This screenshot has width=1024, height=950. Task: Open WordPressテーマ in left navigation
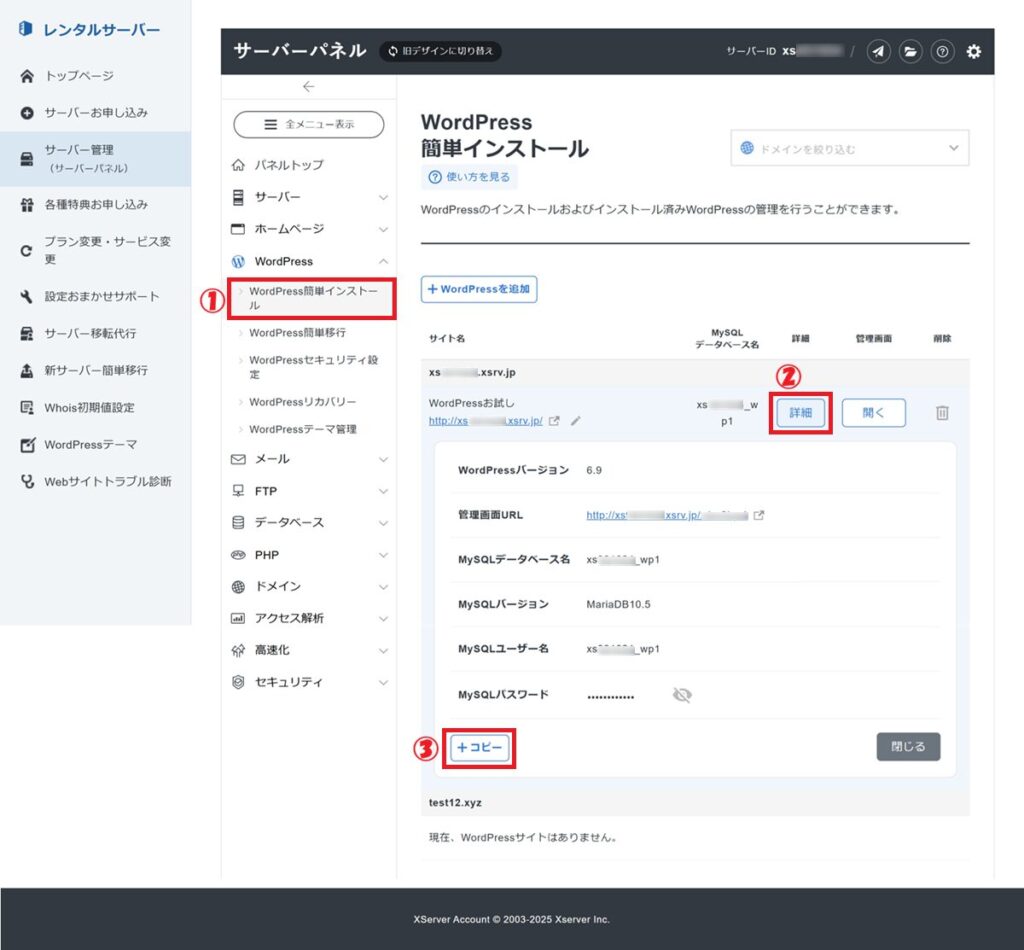tap(90, 444)
